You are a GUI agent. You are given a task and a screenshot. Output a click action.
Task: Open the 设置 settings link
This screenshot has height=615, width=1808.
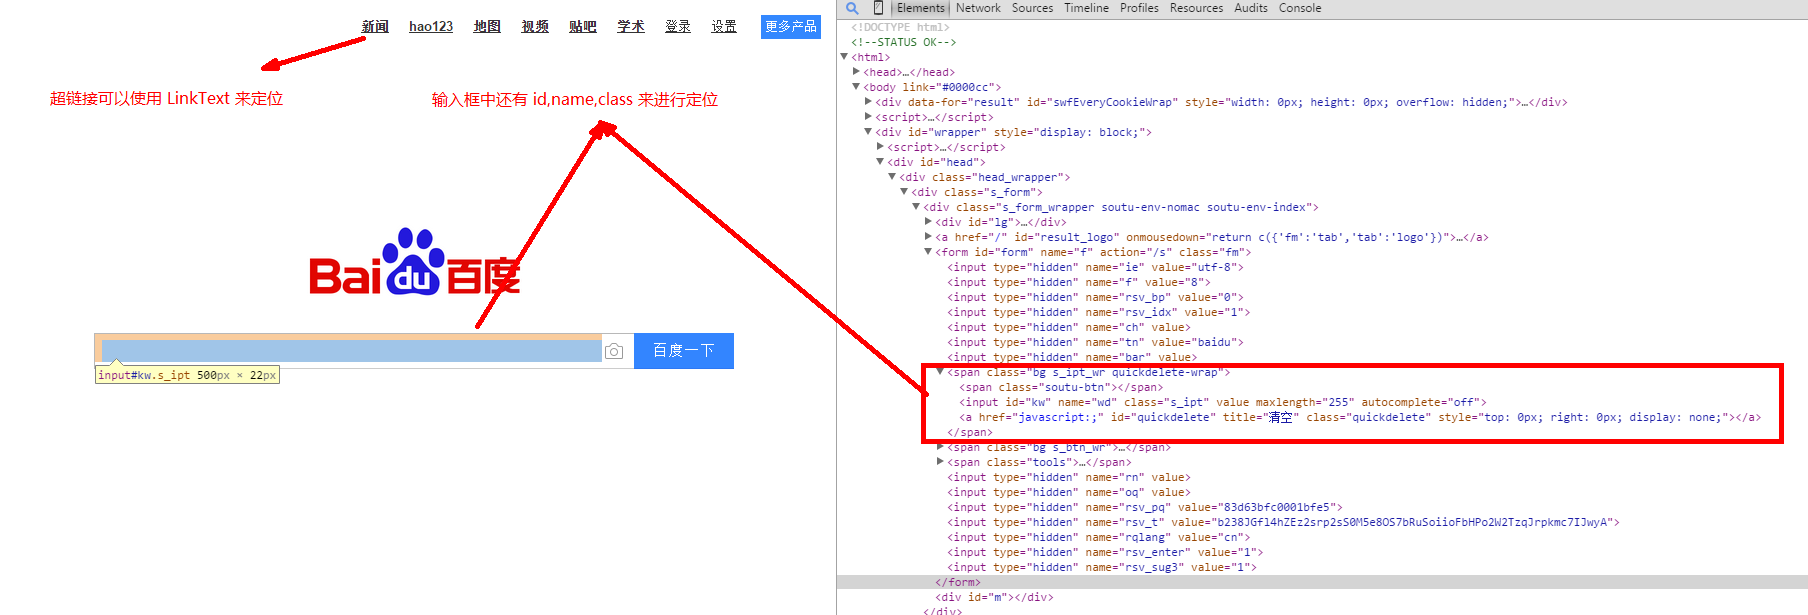[724, 26]
